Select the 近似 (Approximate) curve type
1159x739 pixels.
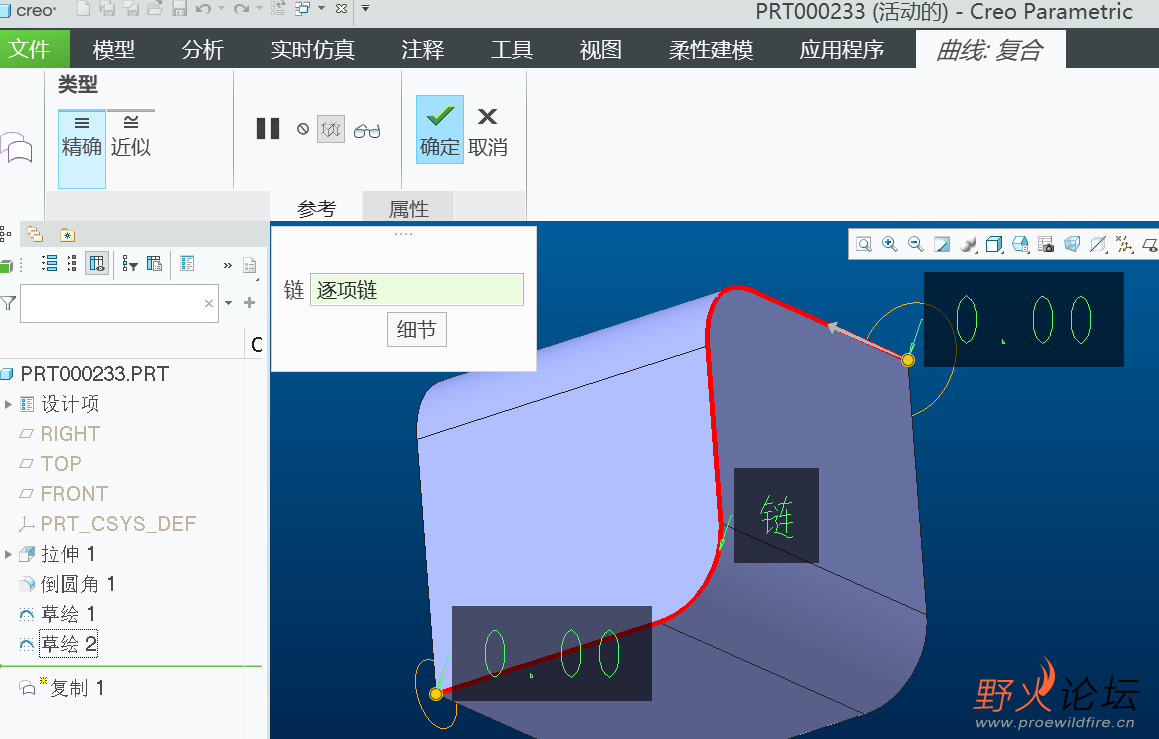[131, 135]
